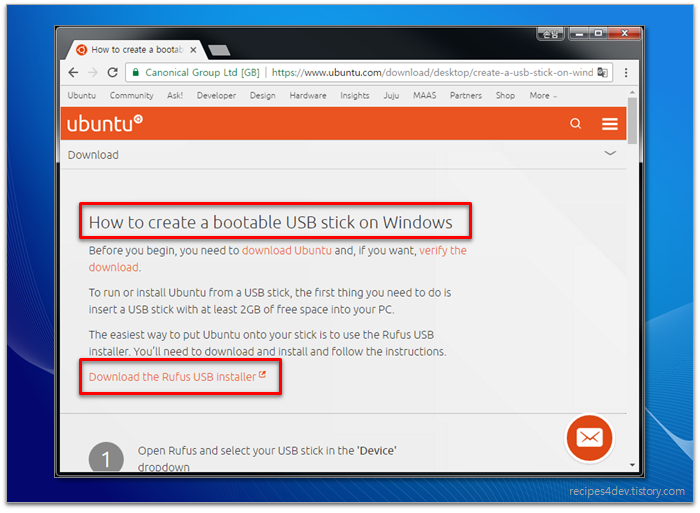Click the Chrome user profile button in title bar

tap(550, 34)
